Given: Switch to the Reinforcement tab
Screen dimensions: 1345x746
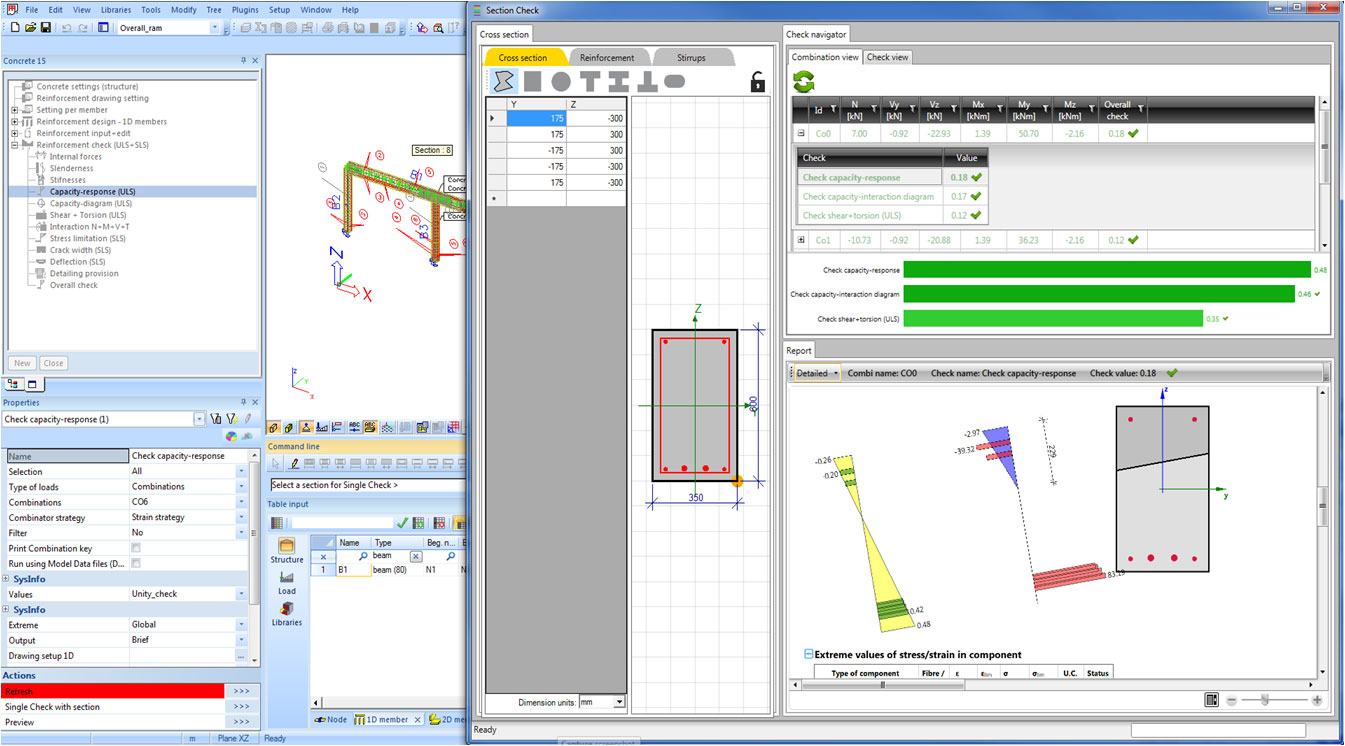Looking at the screenshot, I should pyautogui.click(x=607, y=58).
